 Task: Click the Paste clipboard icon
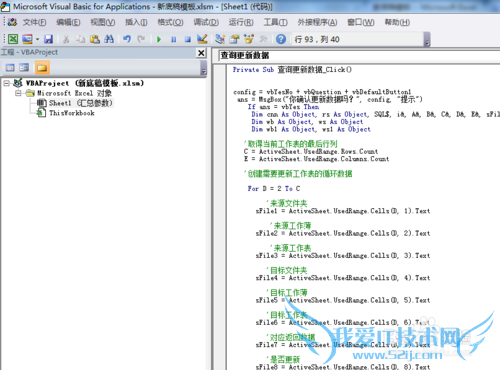(95, 39)
